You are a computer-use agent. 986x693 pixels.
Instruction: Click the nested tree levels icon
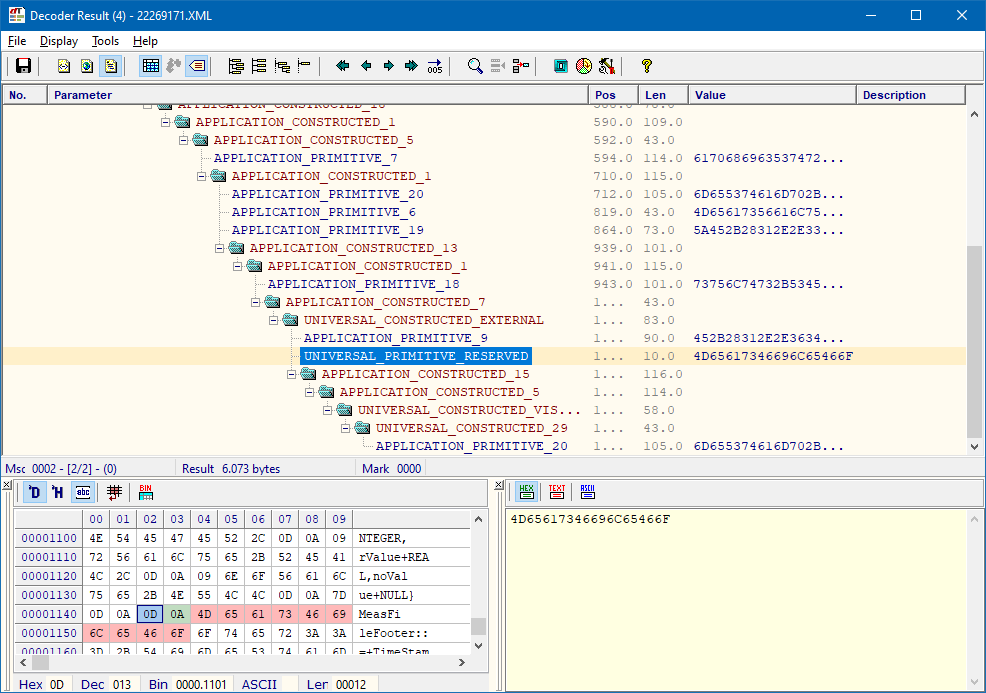tap(282, 66)
